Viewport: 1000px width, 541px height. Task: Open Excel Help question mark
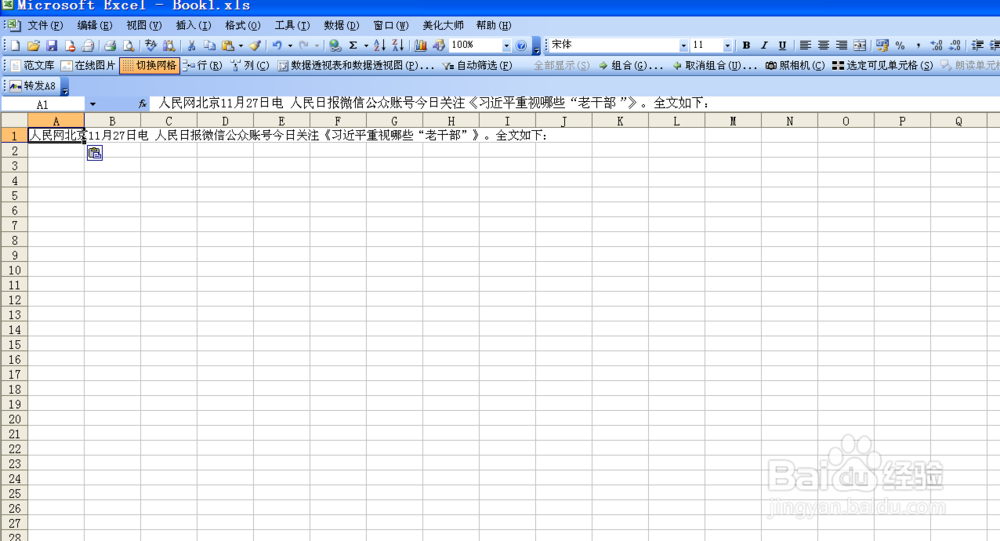[x=521, y=45]
